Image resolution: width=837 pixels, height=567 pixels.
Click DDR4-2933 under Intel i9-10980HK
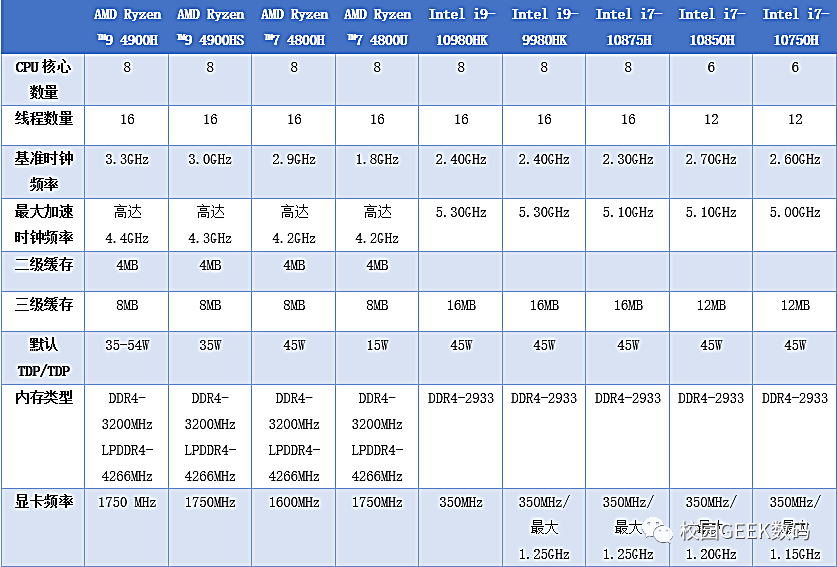[x=461, y=398]
